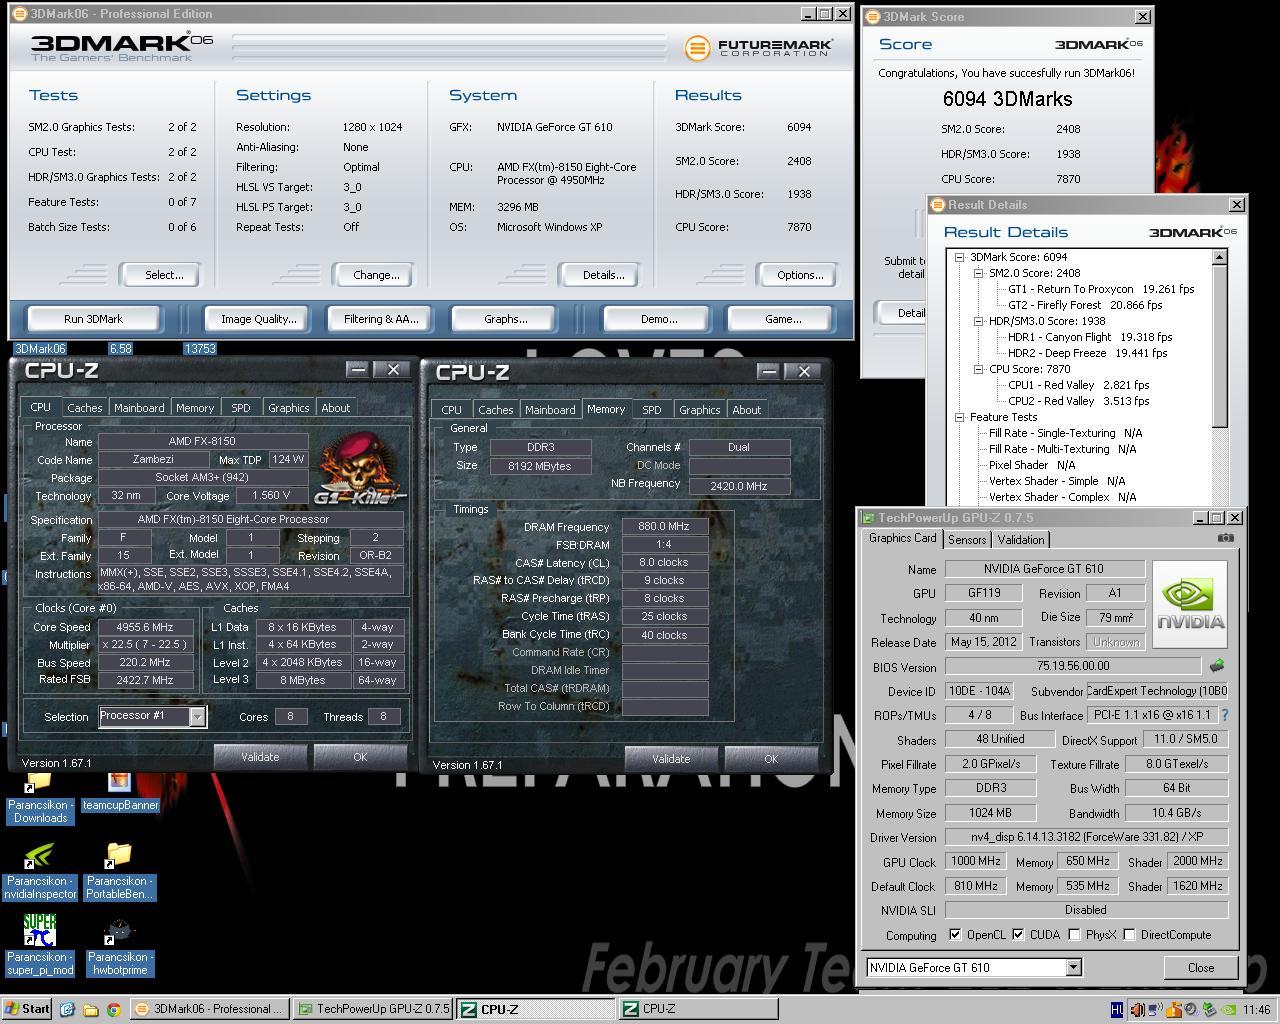Open Windows security alert tray icon
Screen dimensions: 1280x1024
pyautogui.click(x=1173, y=1010)
